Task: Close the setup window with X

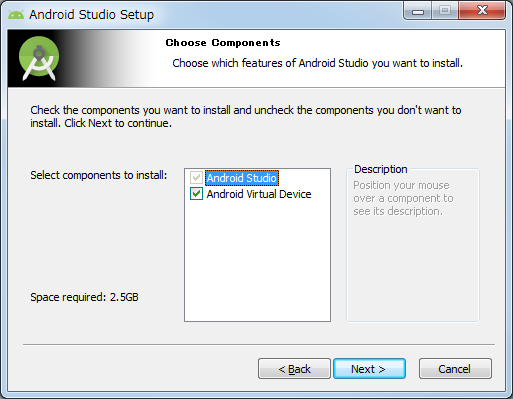Action: click(482, 11)
